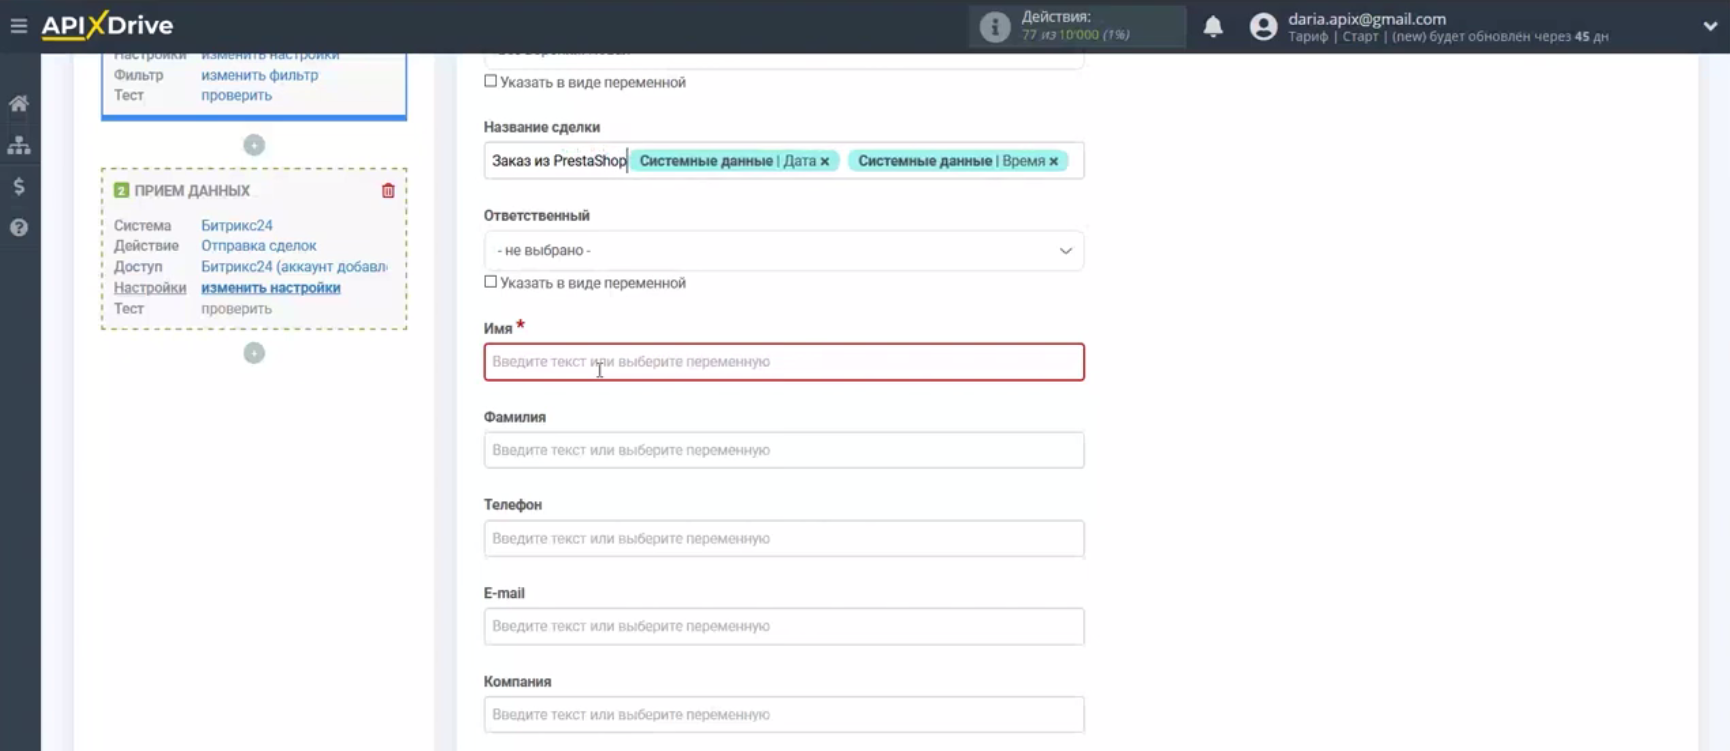Click Настройки label in Прием данных

pyautogui.click(x=150, y=288)
